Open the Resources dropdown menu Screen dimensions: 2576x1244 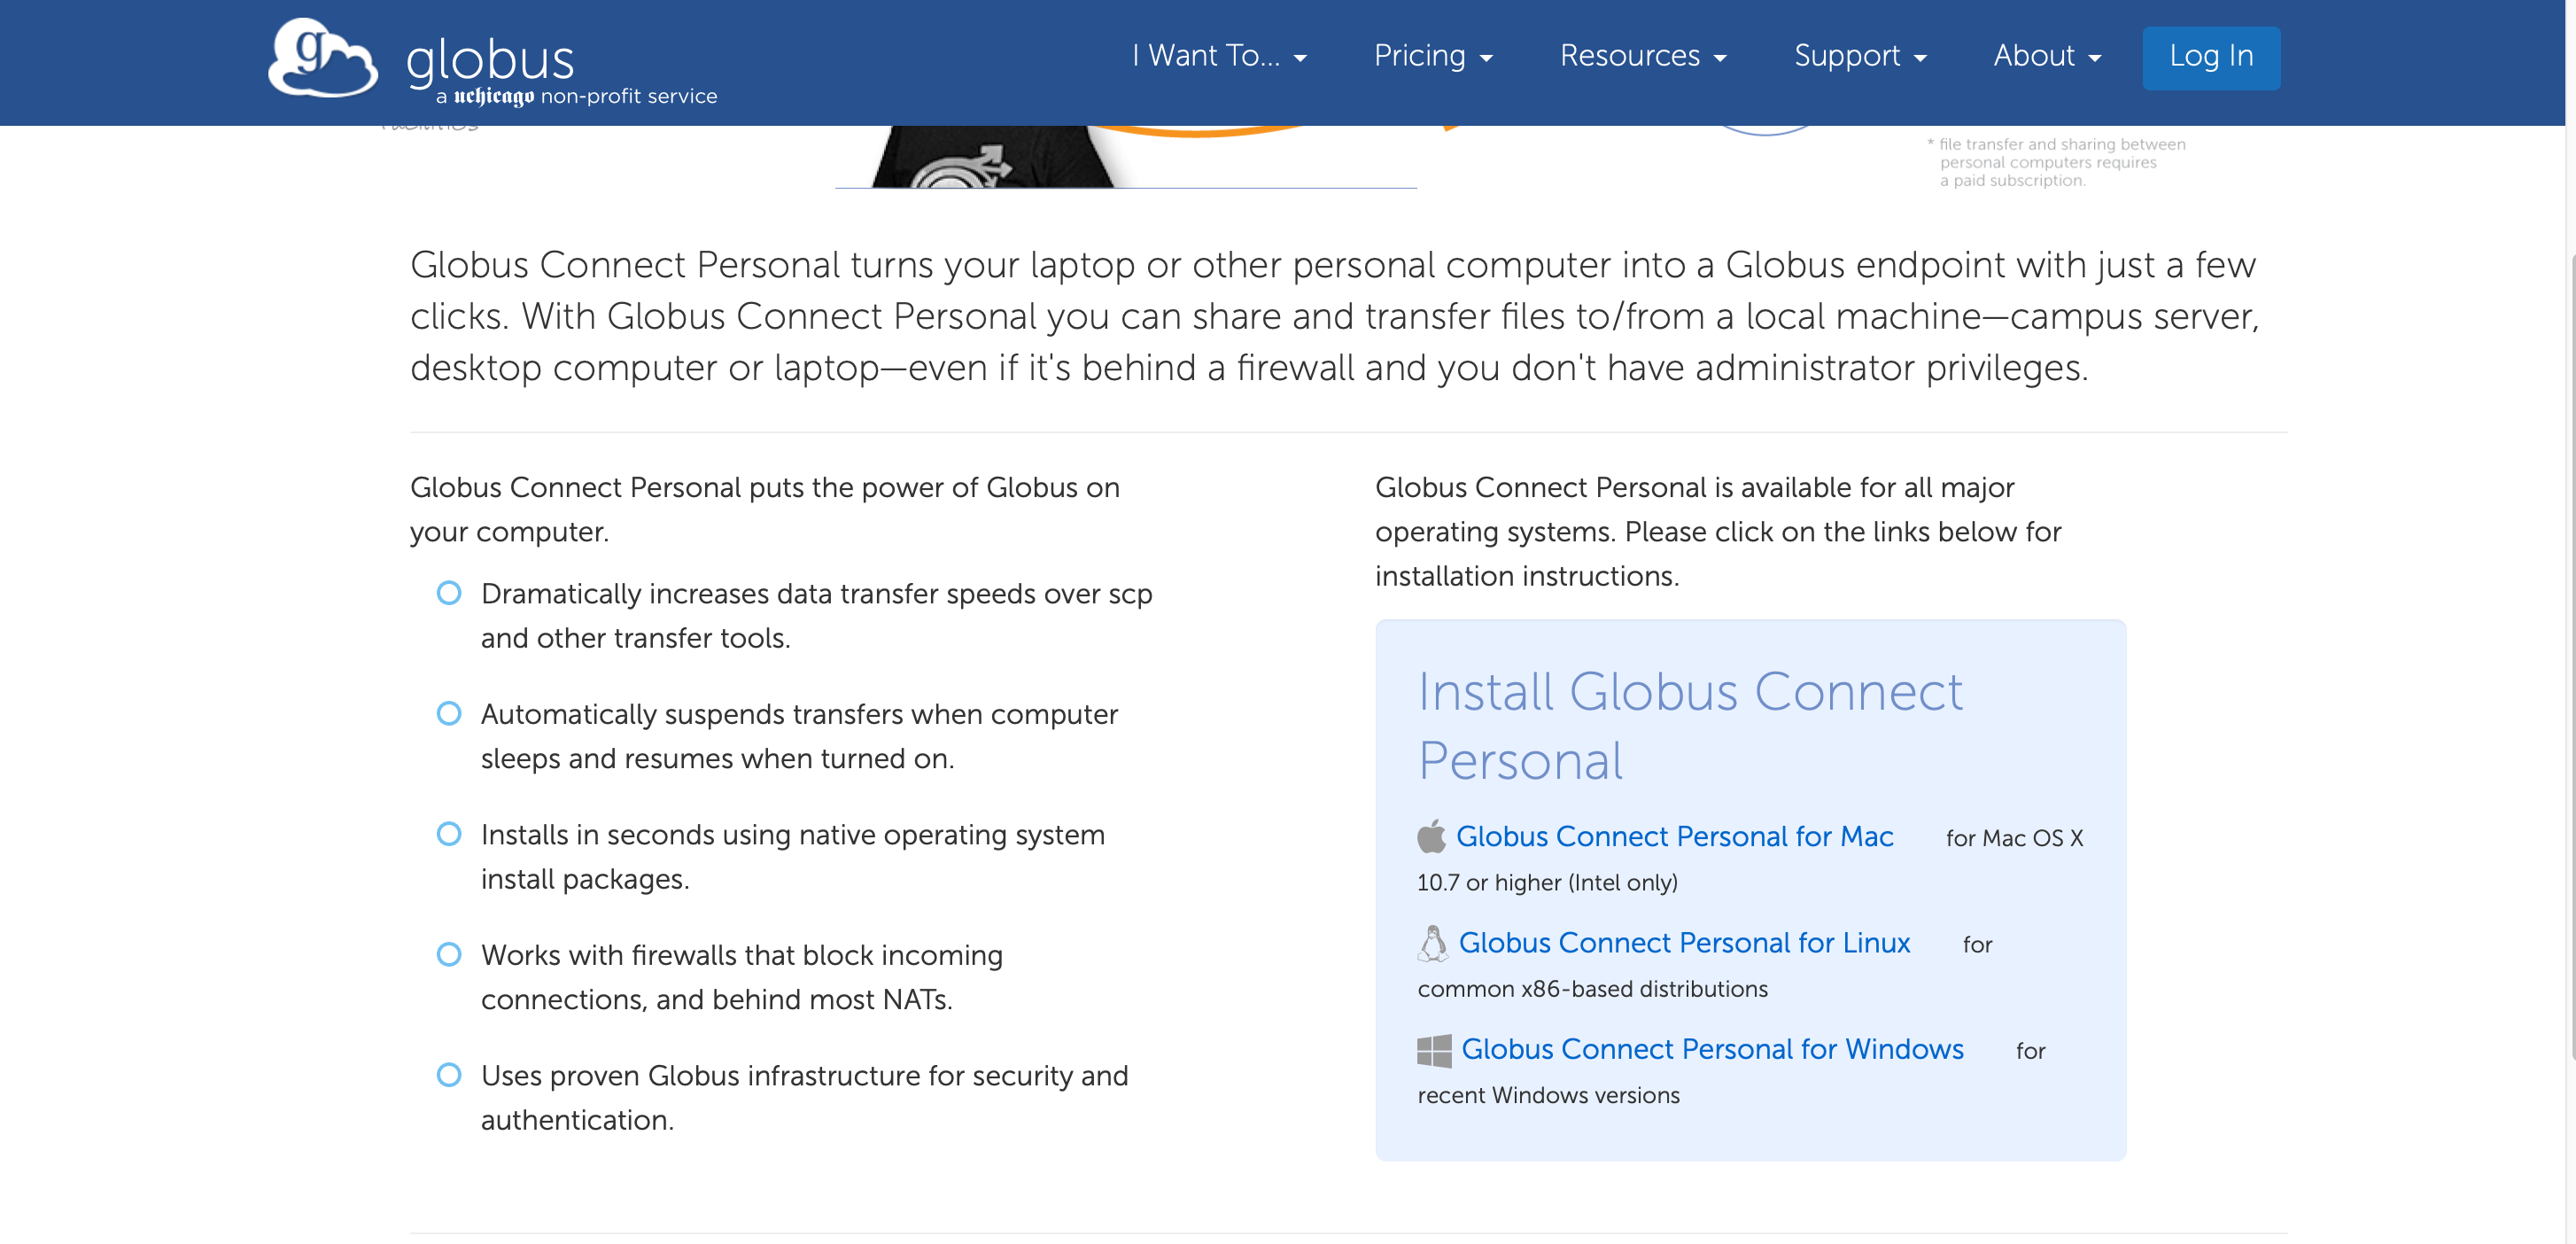pyautogui.click(x=1642, y=56)
